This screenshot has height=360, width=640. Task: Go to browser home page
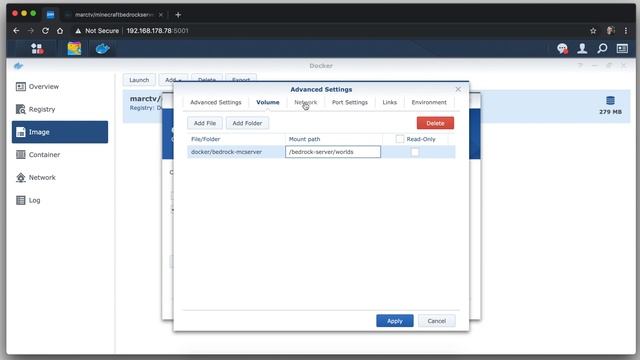(60, 31)
